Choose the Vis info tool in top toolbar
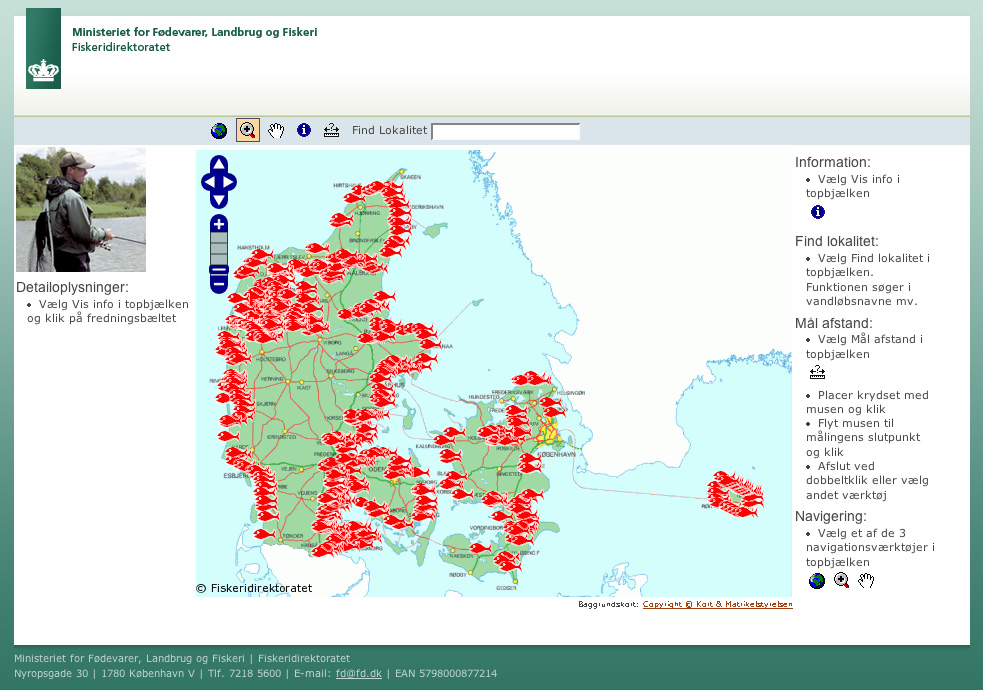This screenshot has height=690, width=983. tap(304, 130)
